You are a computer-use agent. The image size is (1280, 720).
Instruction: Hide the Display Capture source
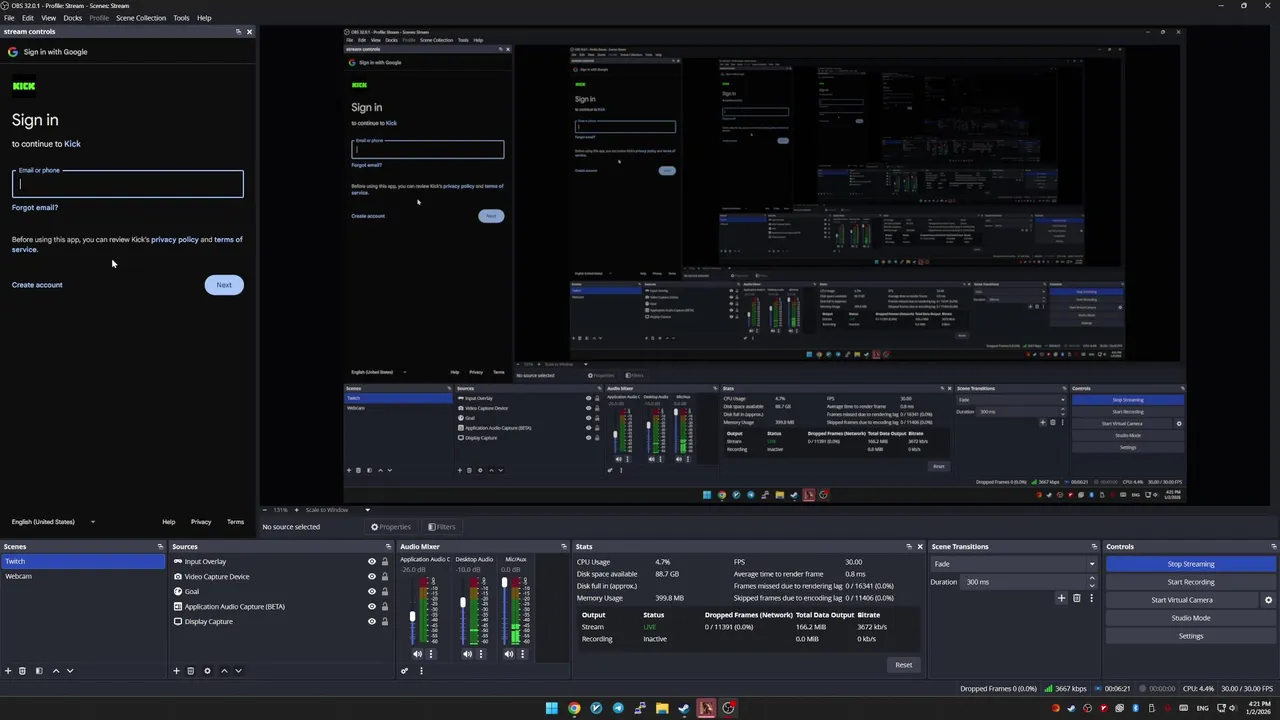point(372,622)
